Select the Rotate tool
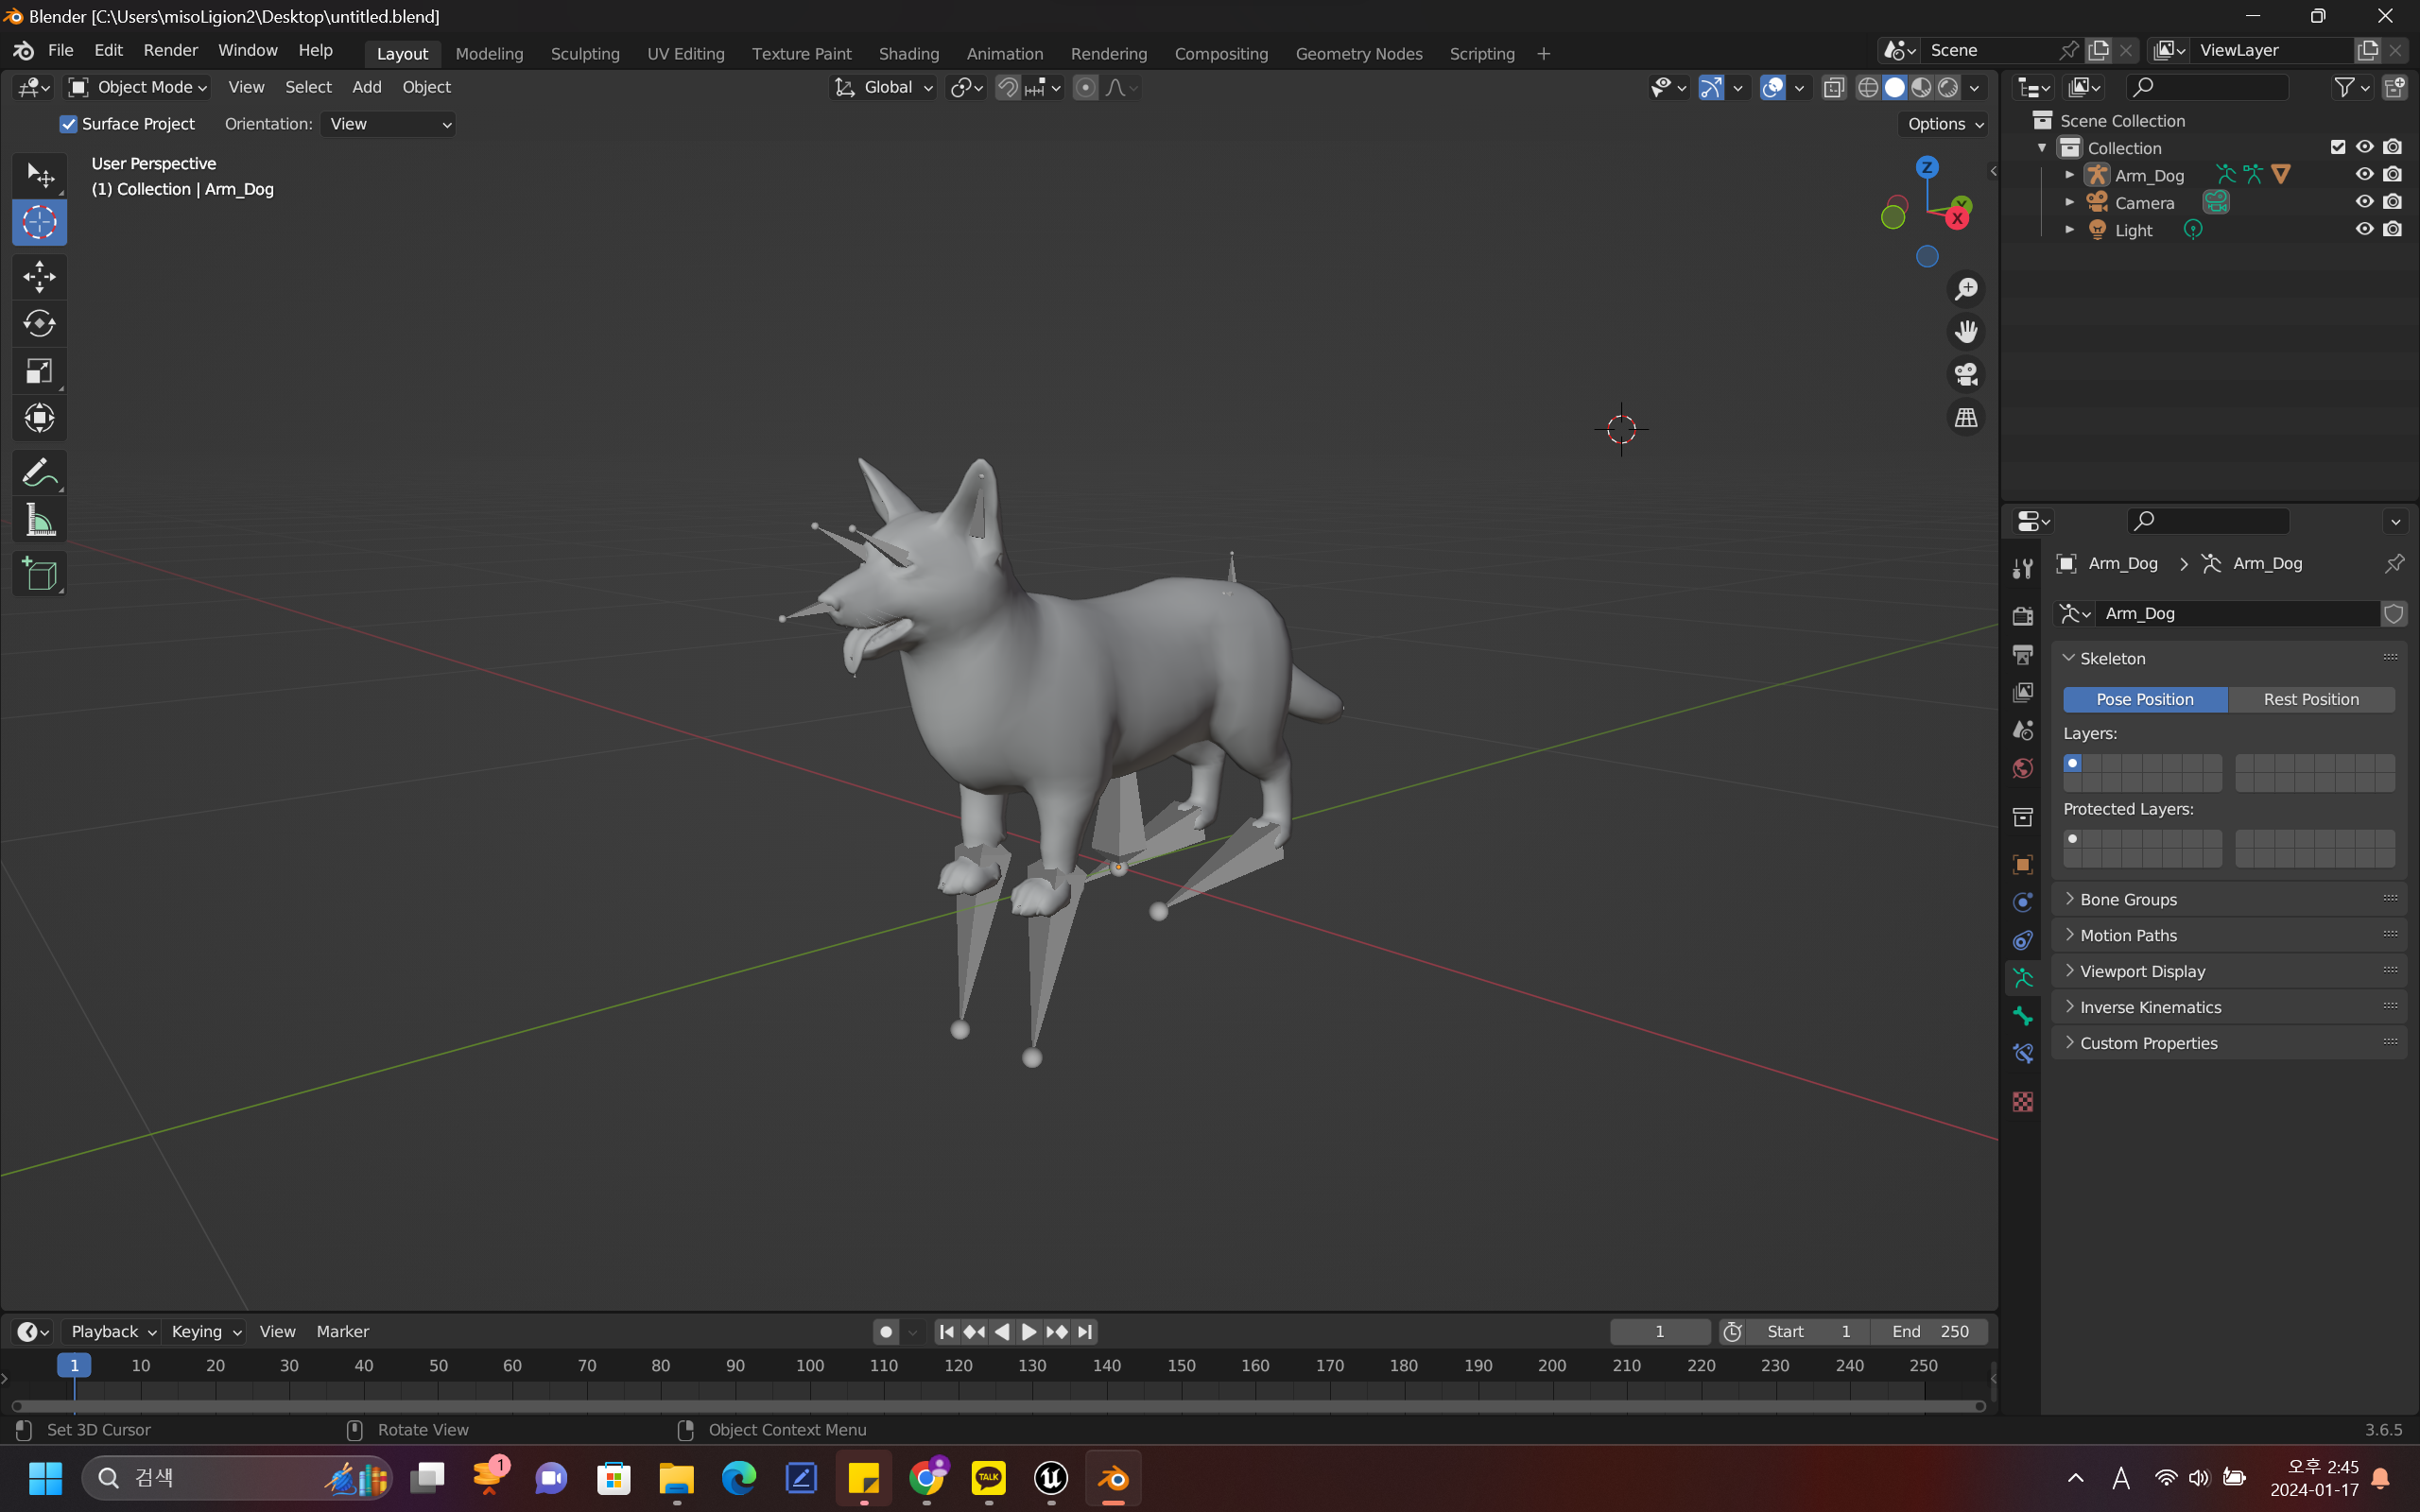Image resolution: width=2420 pixels, height=1512 pixels. pos(39,323)
